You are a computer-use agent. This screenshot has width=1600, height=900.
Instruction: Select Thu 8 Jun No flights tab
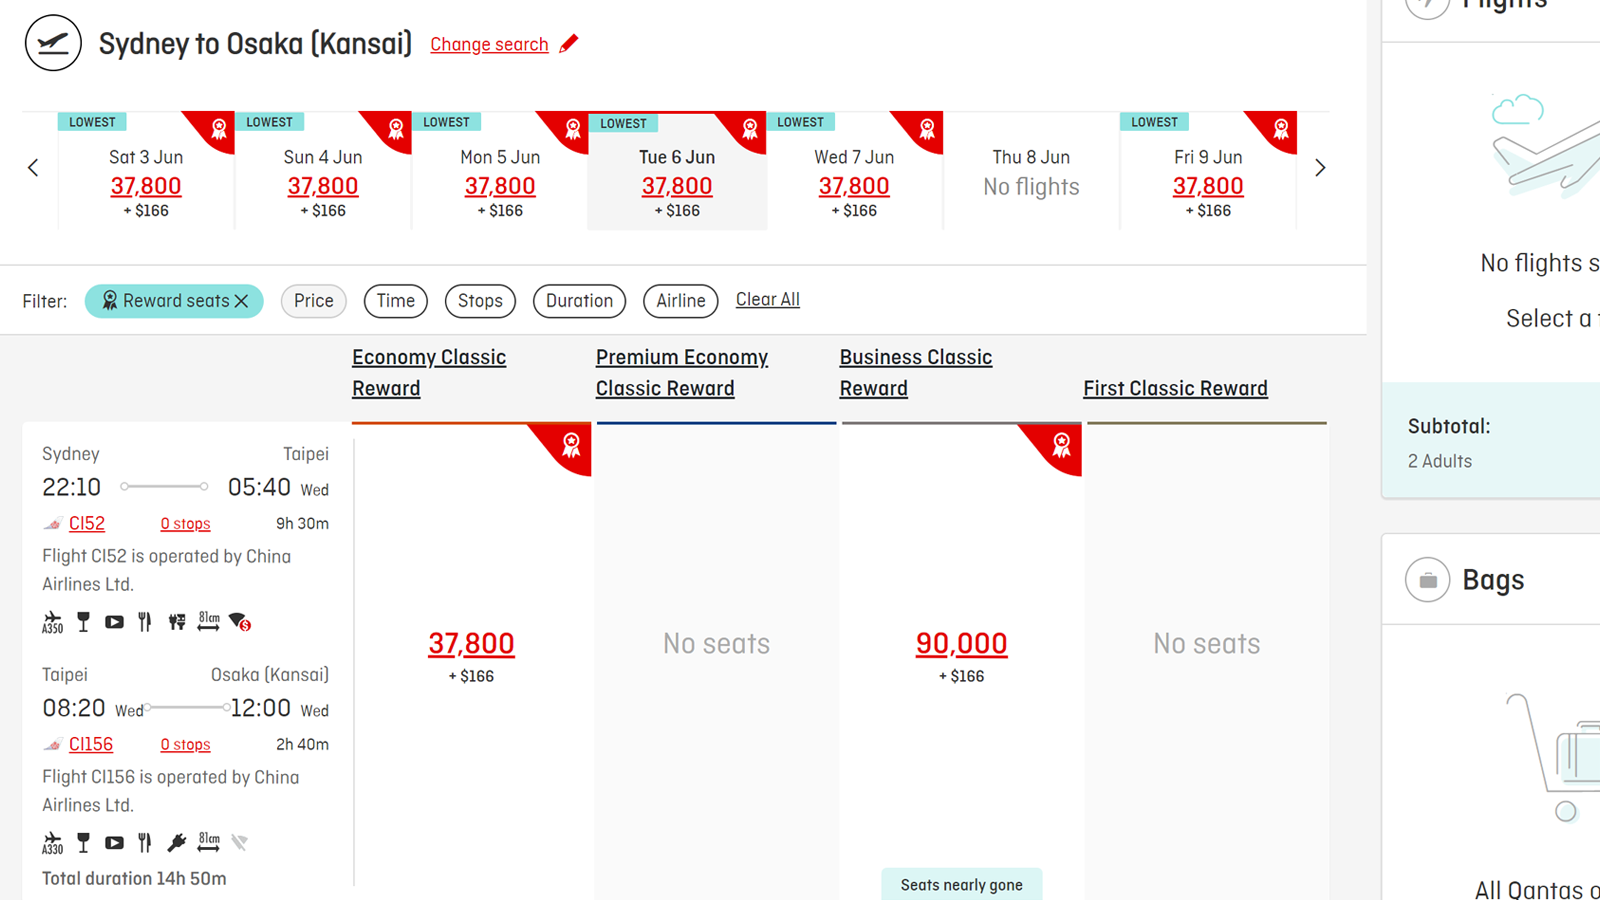tap(1031, 171)
